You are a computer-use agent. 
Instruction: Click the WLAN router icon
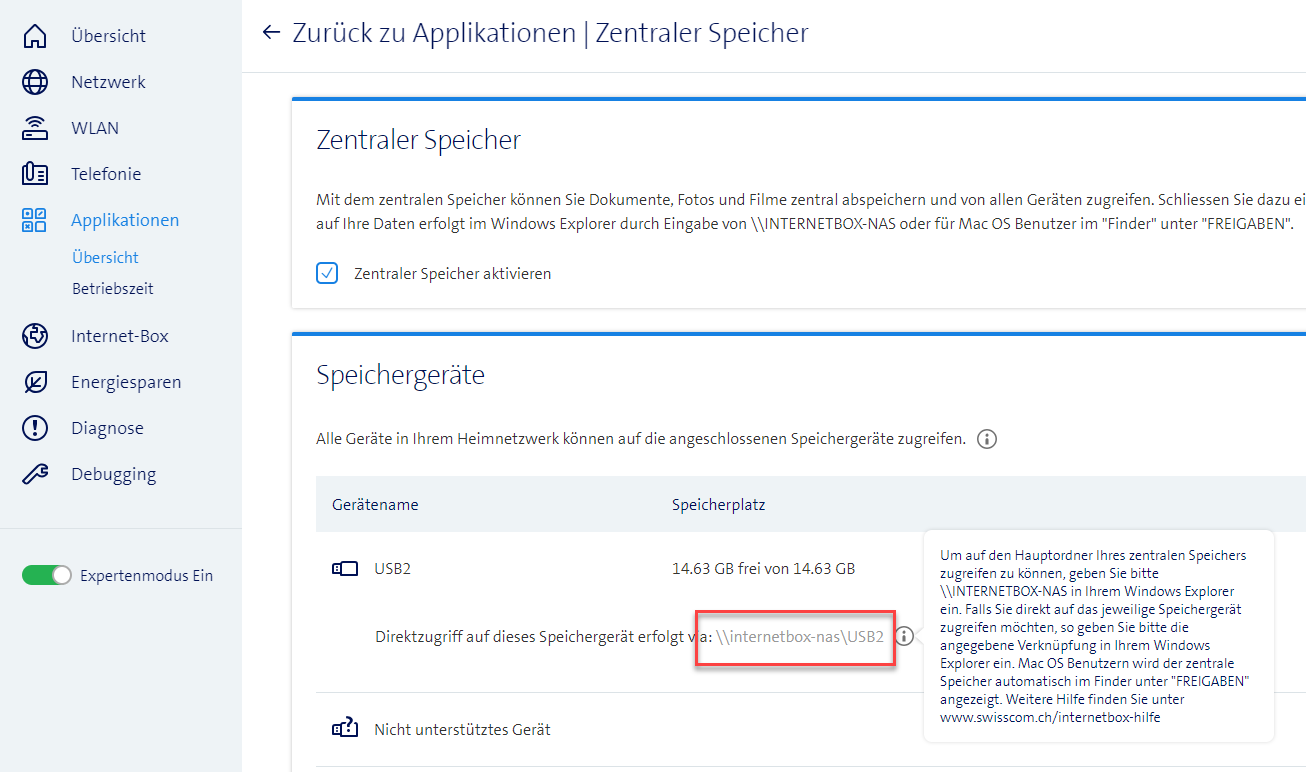[x=35, y=128]
